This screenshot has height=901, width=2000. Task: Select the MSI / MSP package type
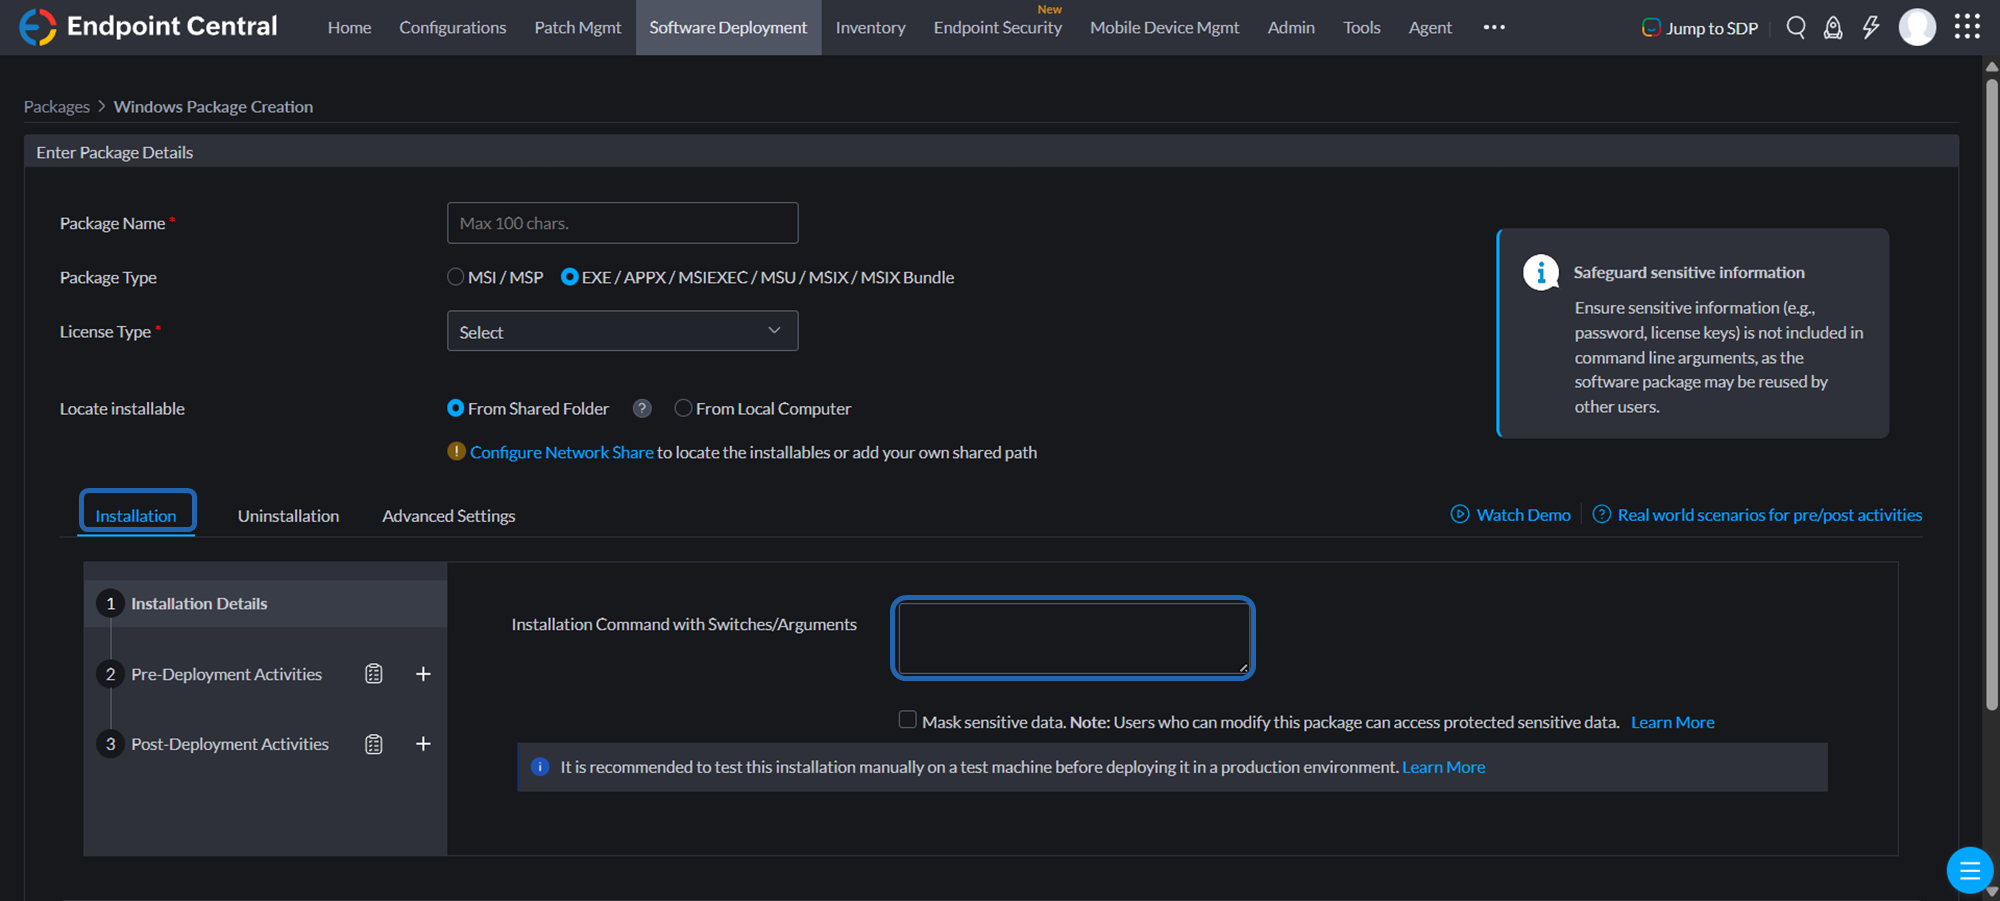(x=456, y=277)
